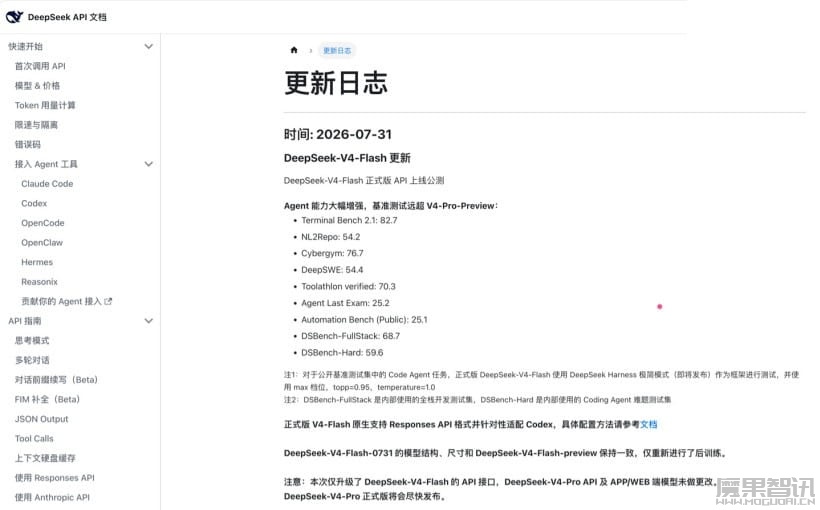Click NL2Repo: 54.2 list entry

[331, 237]
